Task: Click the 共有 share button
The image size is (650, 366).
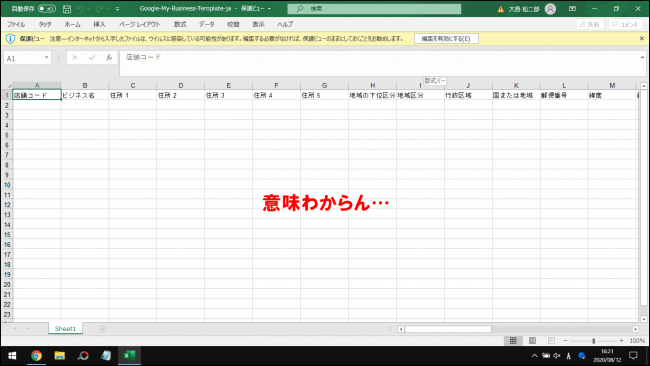Action: (x=590, y=24)
